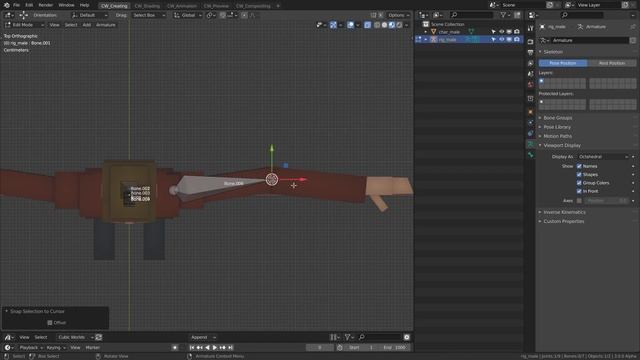
Task: Select Rest Position button
Action: pyautogui.click(x=612, y=63)
